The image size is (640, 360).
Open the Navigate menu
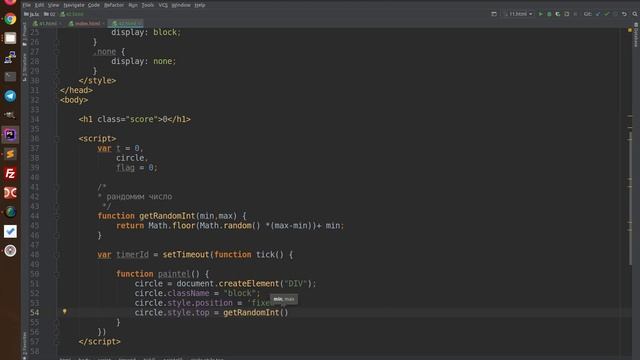73,5
